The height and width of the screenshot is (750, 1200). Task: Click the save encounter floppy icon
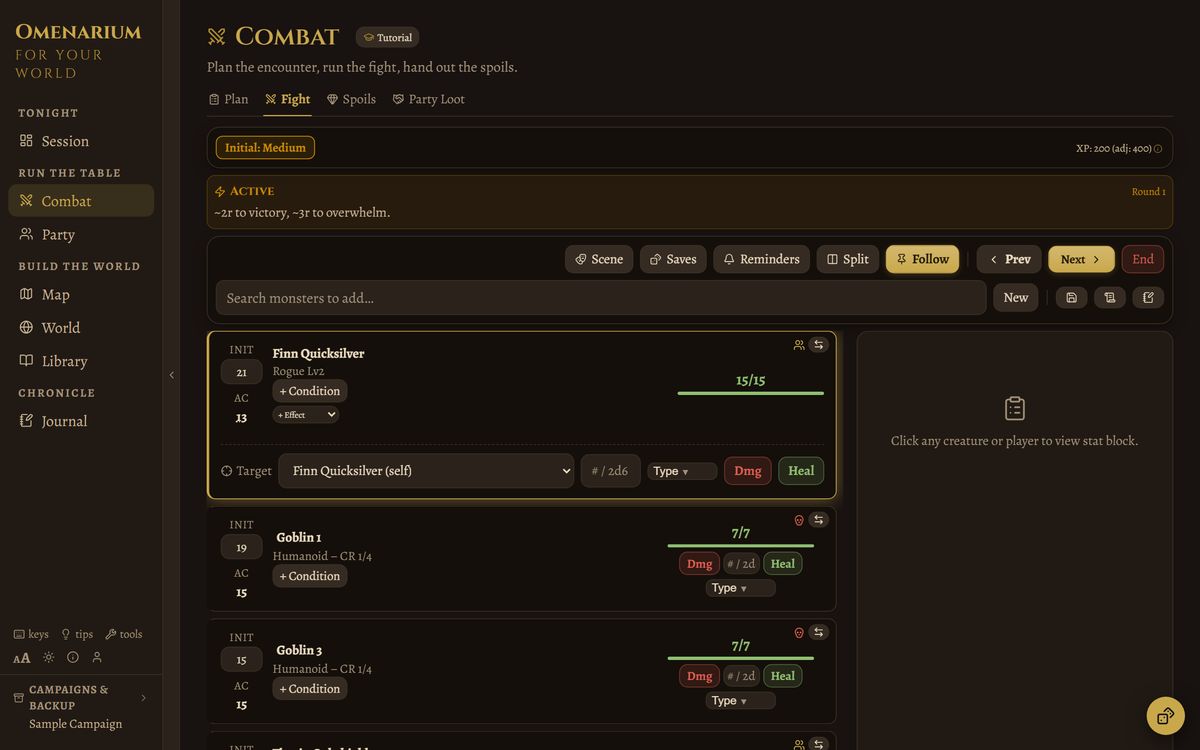(x=1071, y=298)
